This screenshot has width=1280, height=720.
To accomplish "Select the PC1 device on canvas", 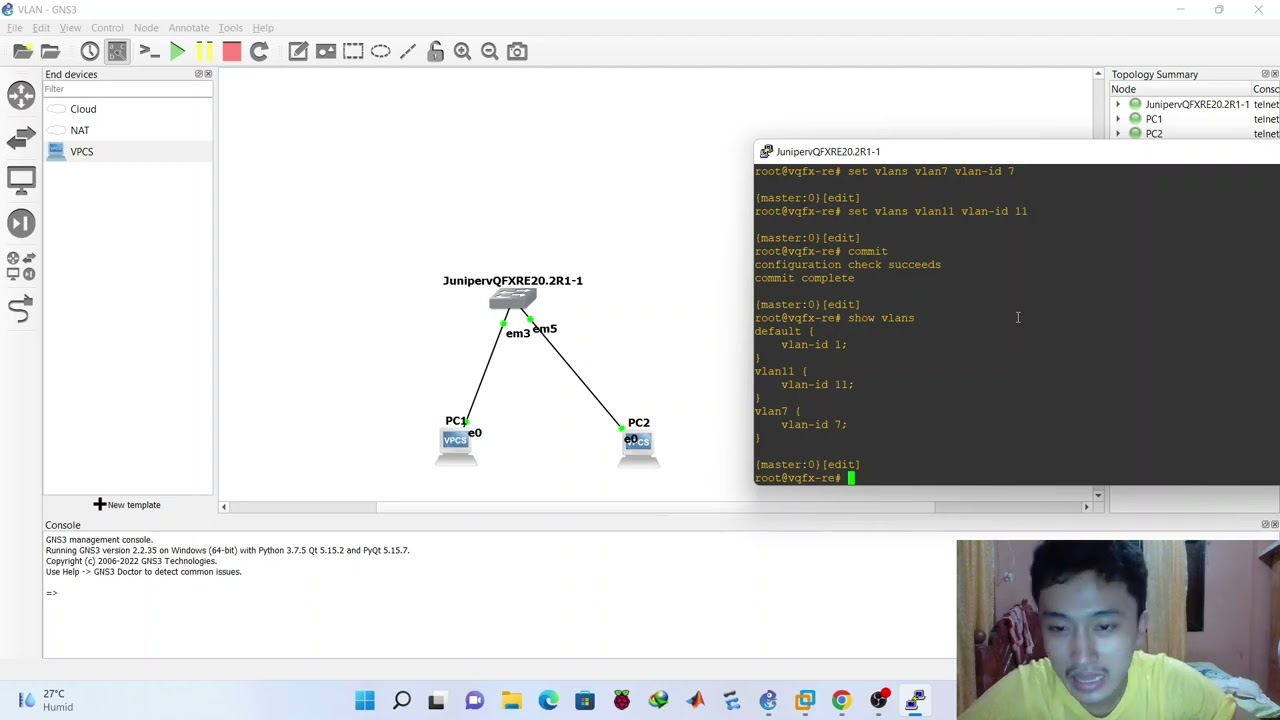I will [455, 446].
